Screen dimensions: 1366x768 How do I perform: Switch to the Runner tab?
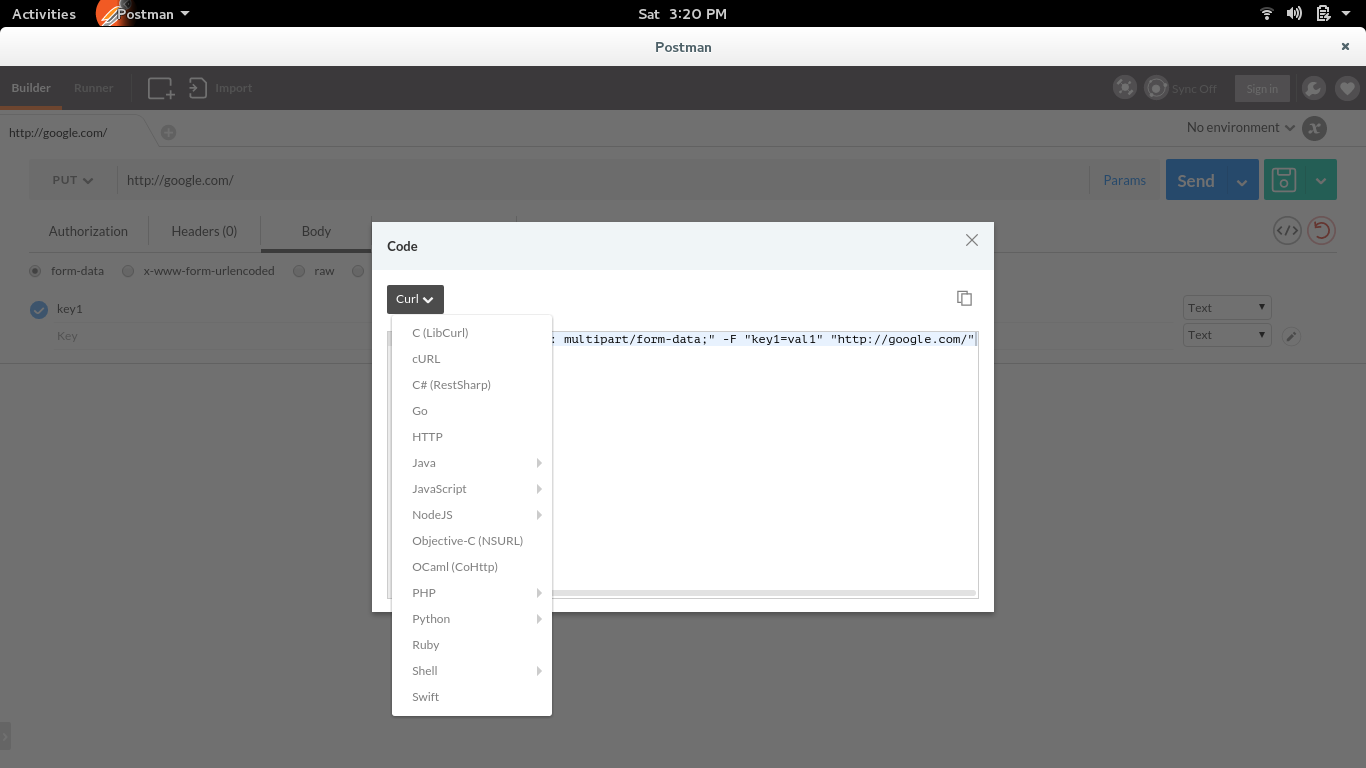click(x=94, y=88)
